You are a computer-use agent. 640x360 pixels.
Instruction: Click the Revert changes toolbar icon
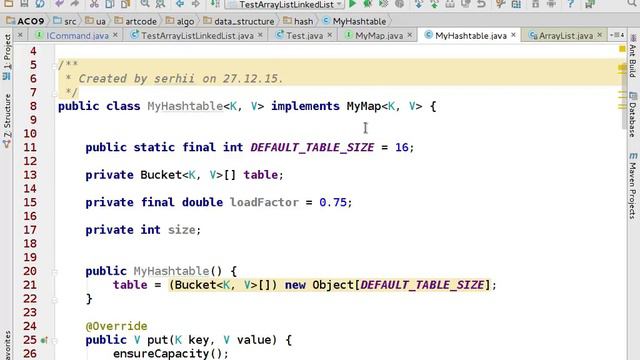(482, 4)
